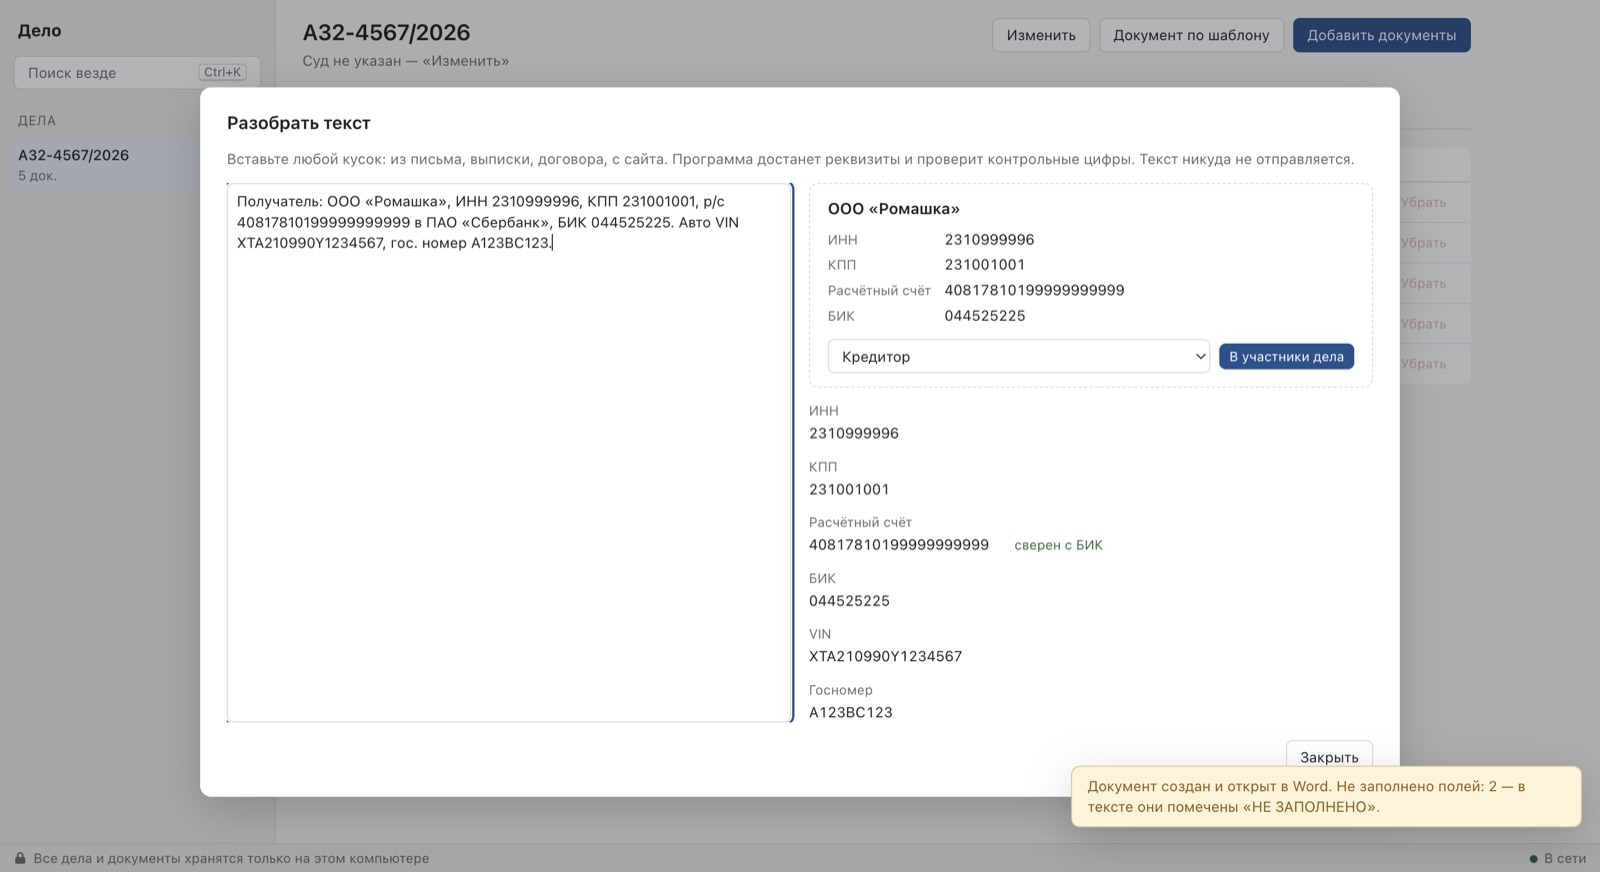Click the «5 док.» count under the case
The image size is (1600, 872).
(37, 176)
